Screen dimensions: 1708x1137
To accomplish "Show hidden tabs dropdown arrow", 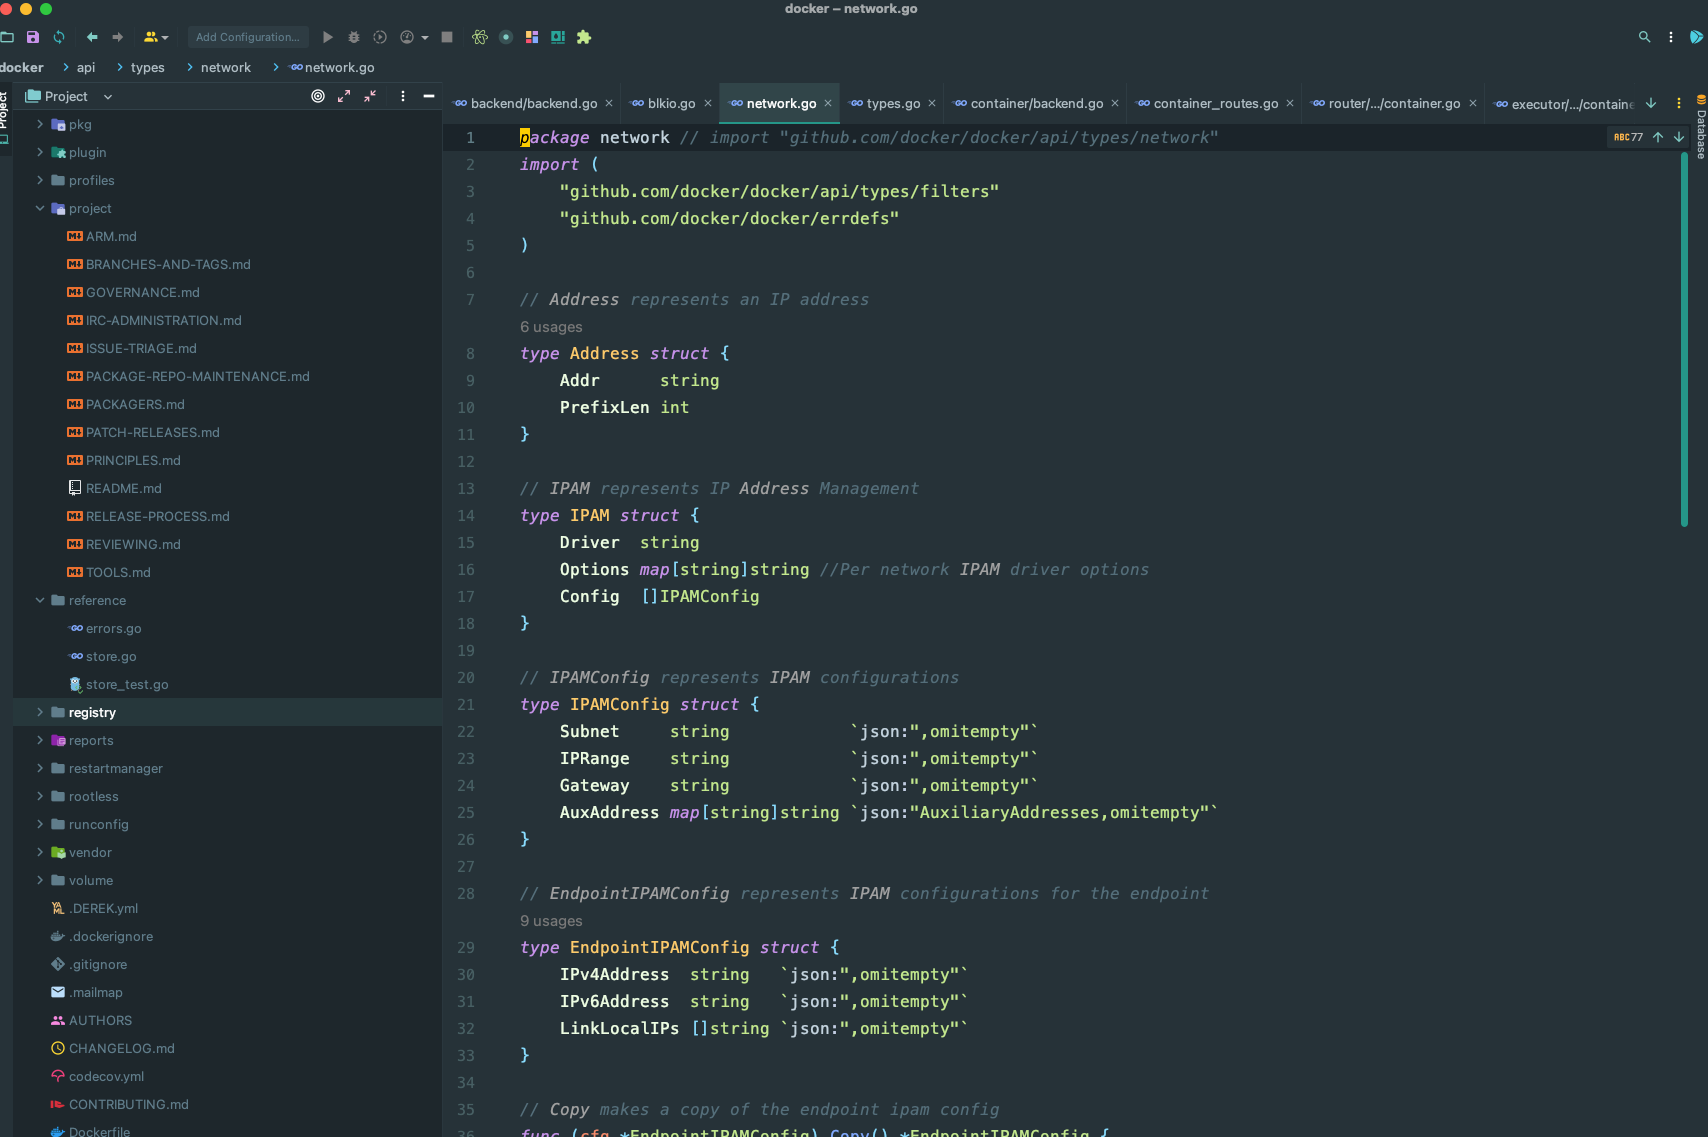I will 1651,103.
